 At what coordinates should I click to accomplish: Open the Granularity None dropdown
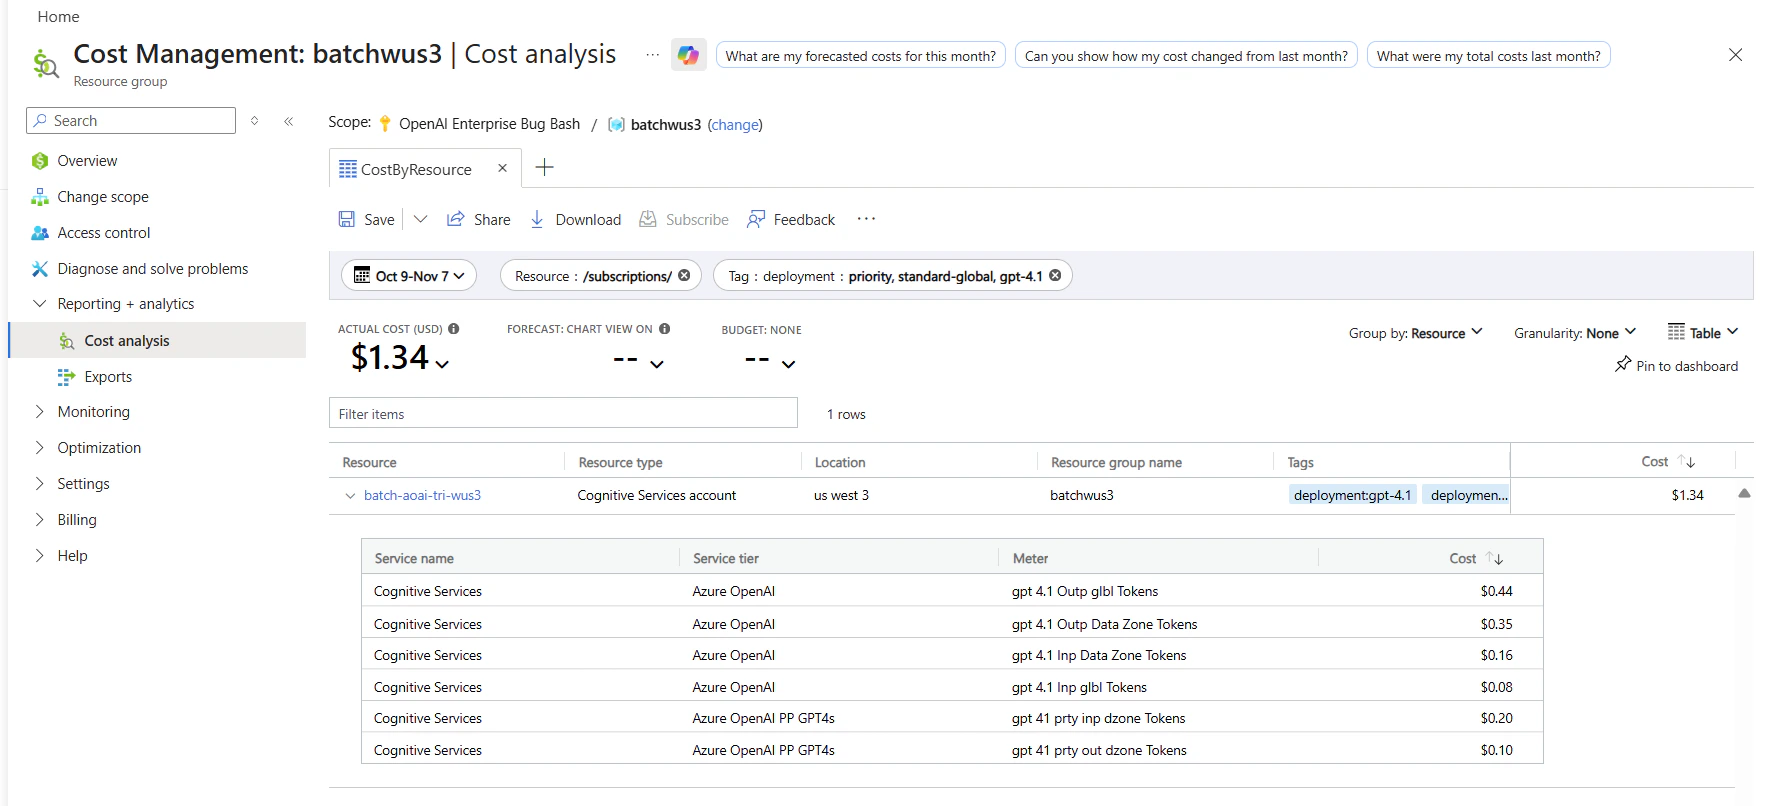1575,333
